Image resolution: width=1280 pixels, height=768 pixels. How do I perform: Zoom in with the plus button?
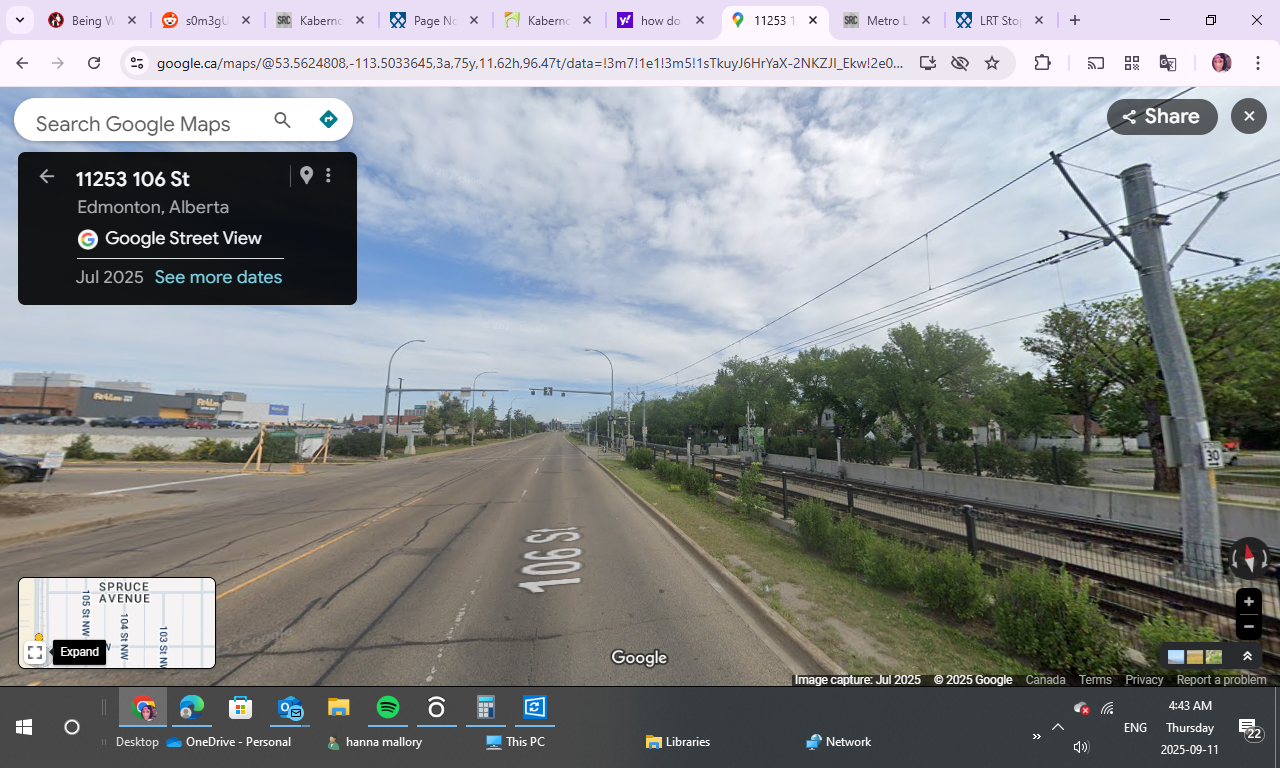[x=1248, y=602]
